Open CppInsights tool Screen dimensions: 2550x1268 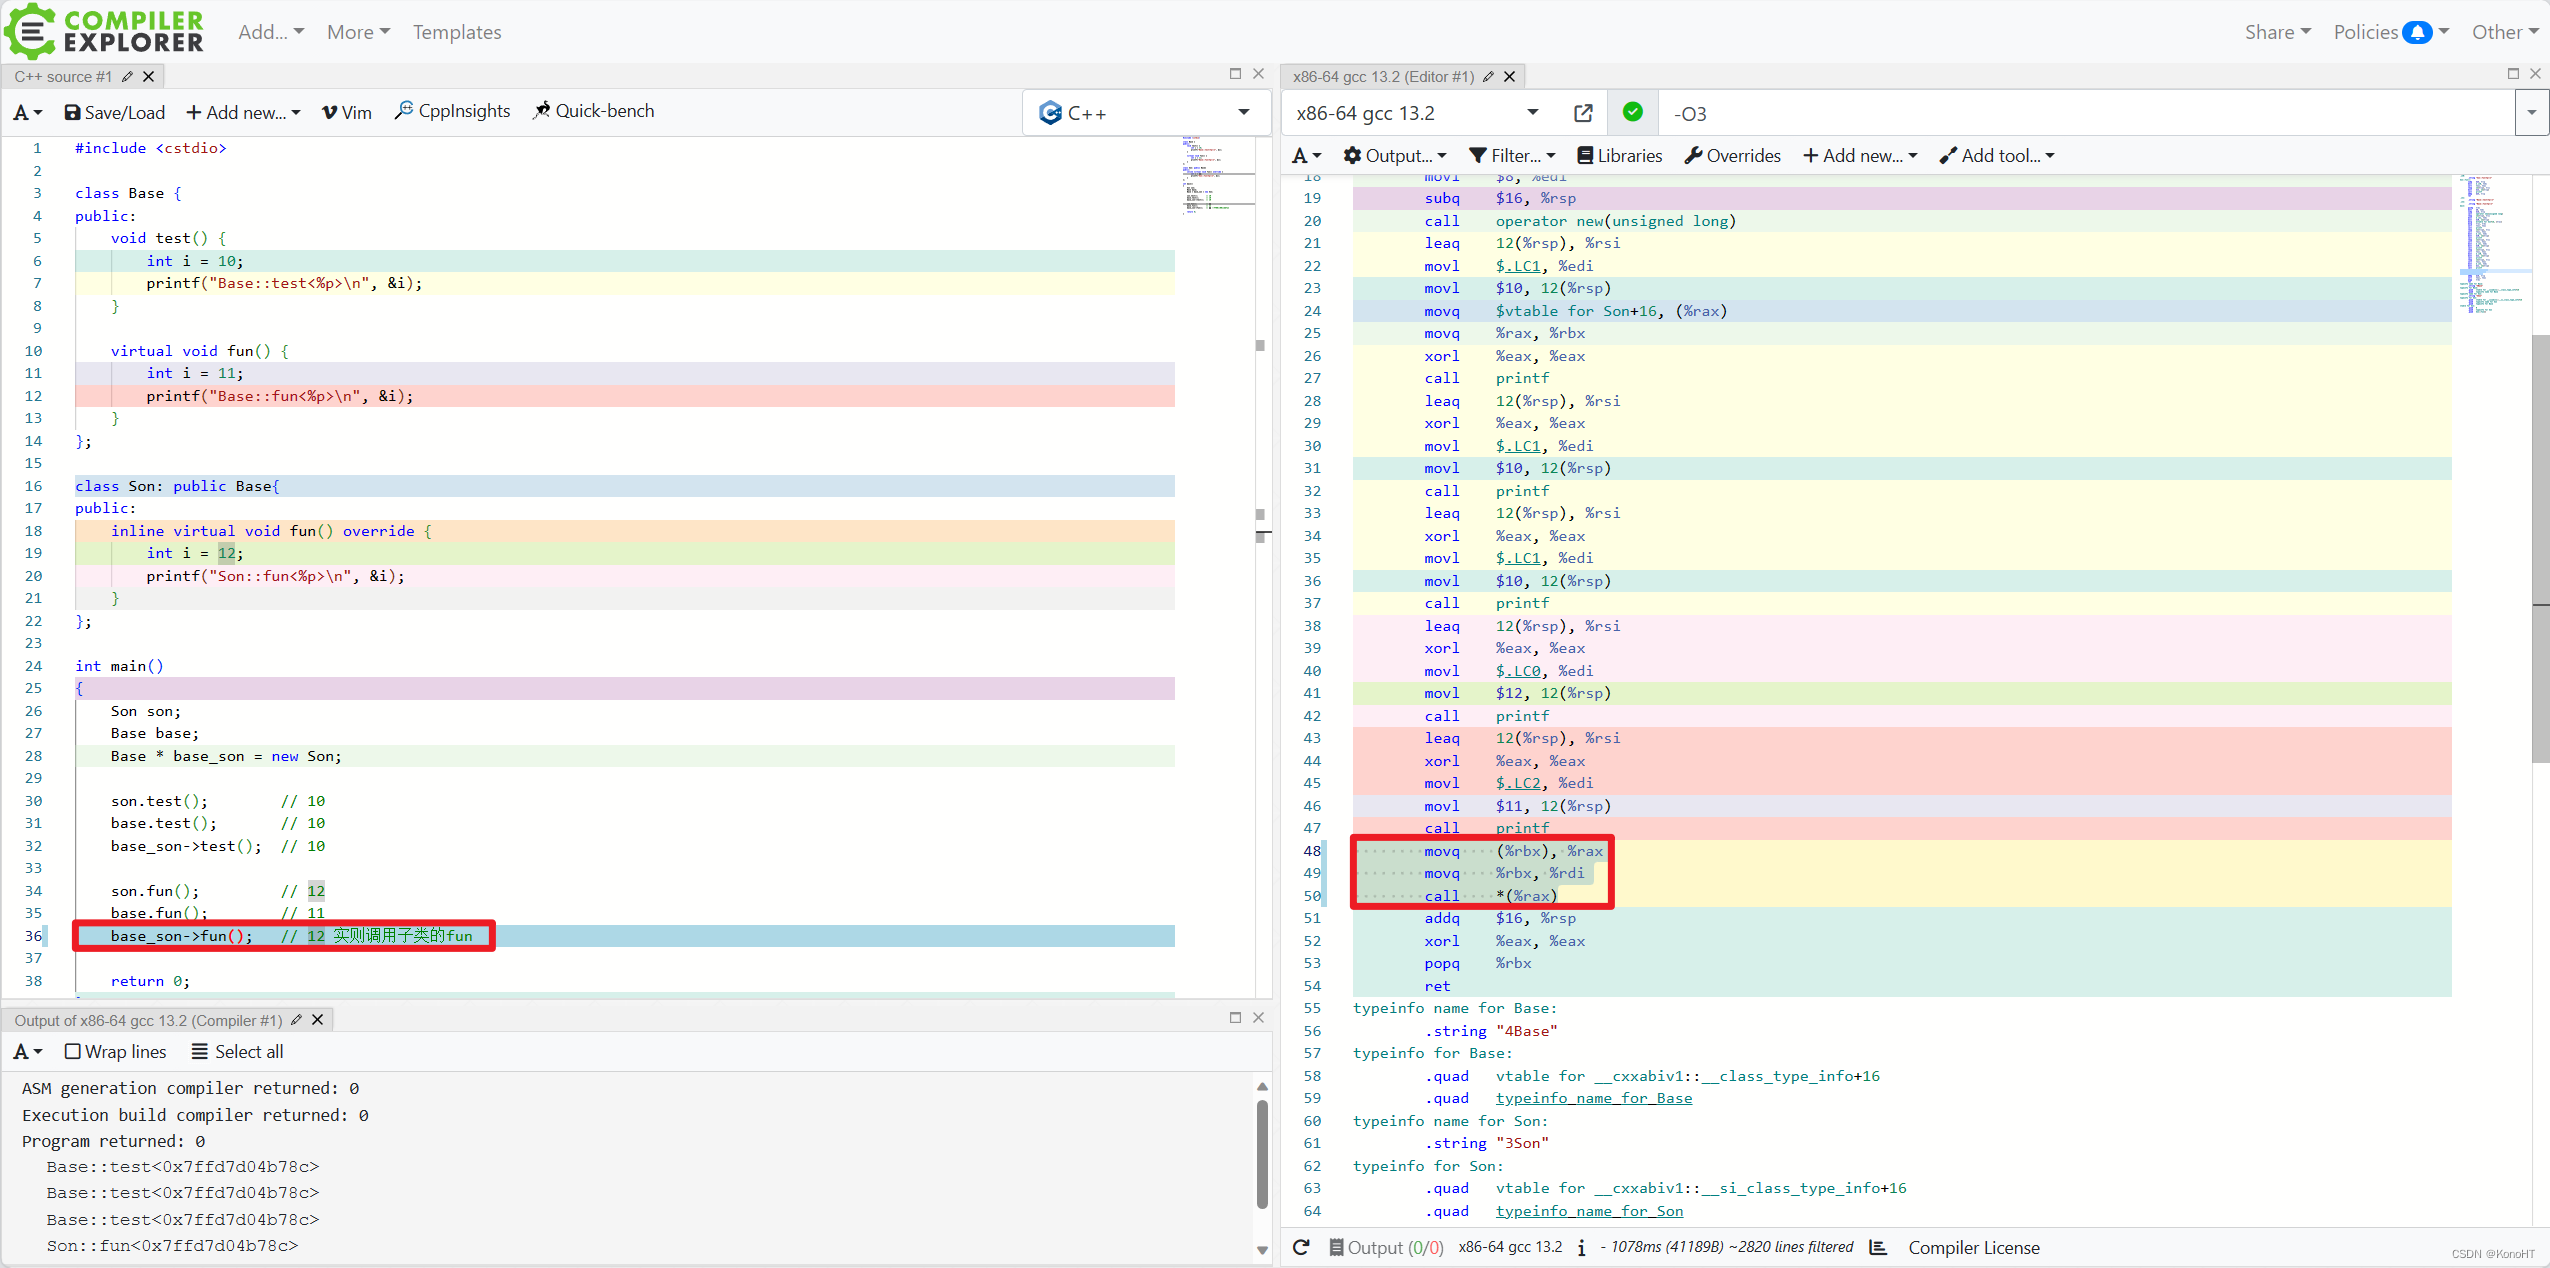pyautogui.click(x=453, y=111)
